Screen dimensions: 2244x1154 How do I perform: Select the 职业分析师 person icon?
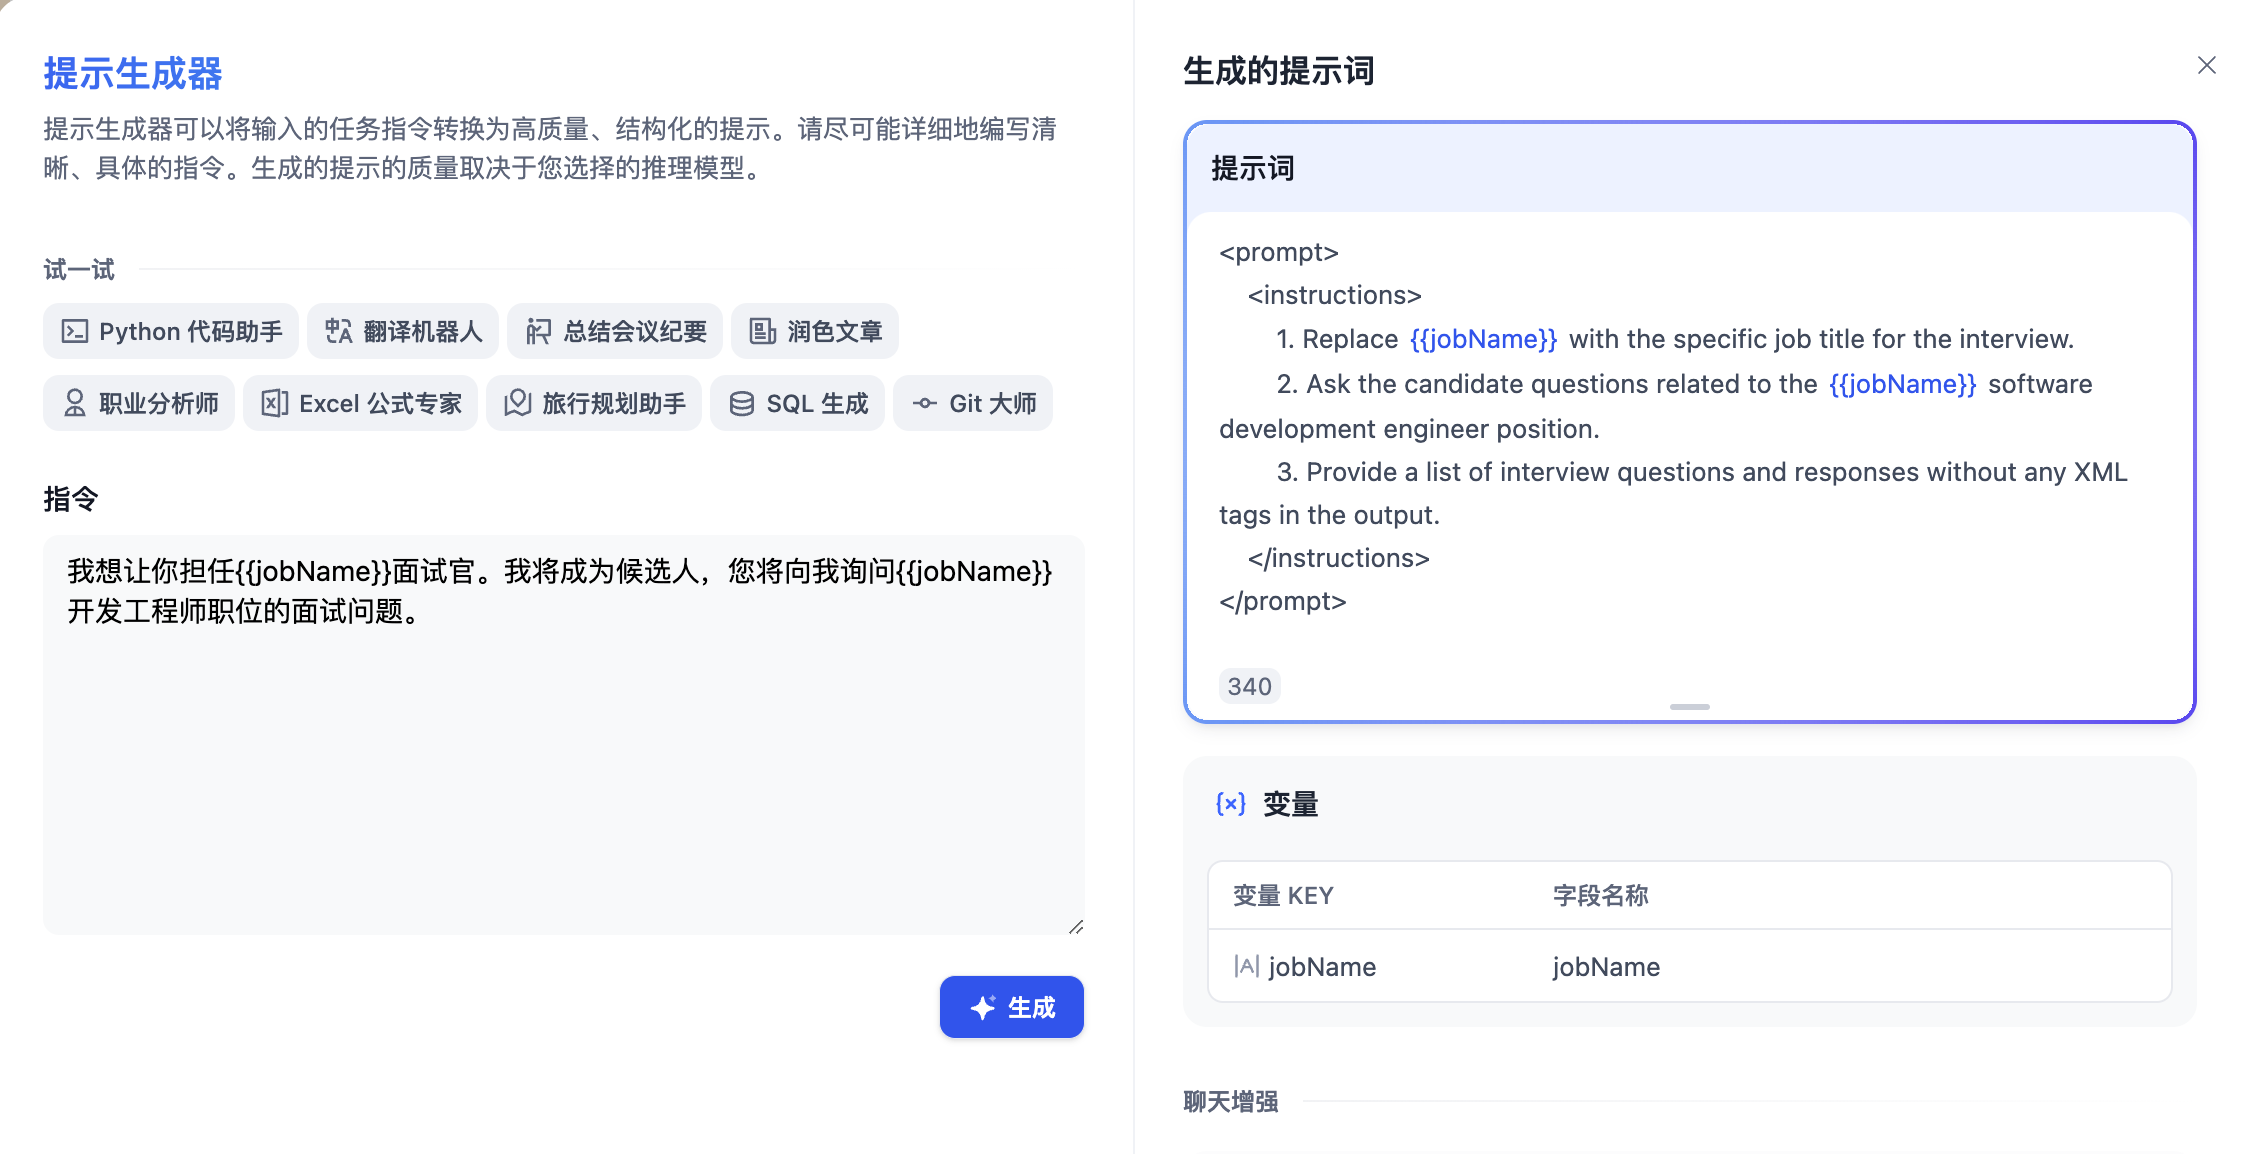(74, 403)
